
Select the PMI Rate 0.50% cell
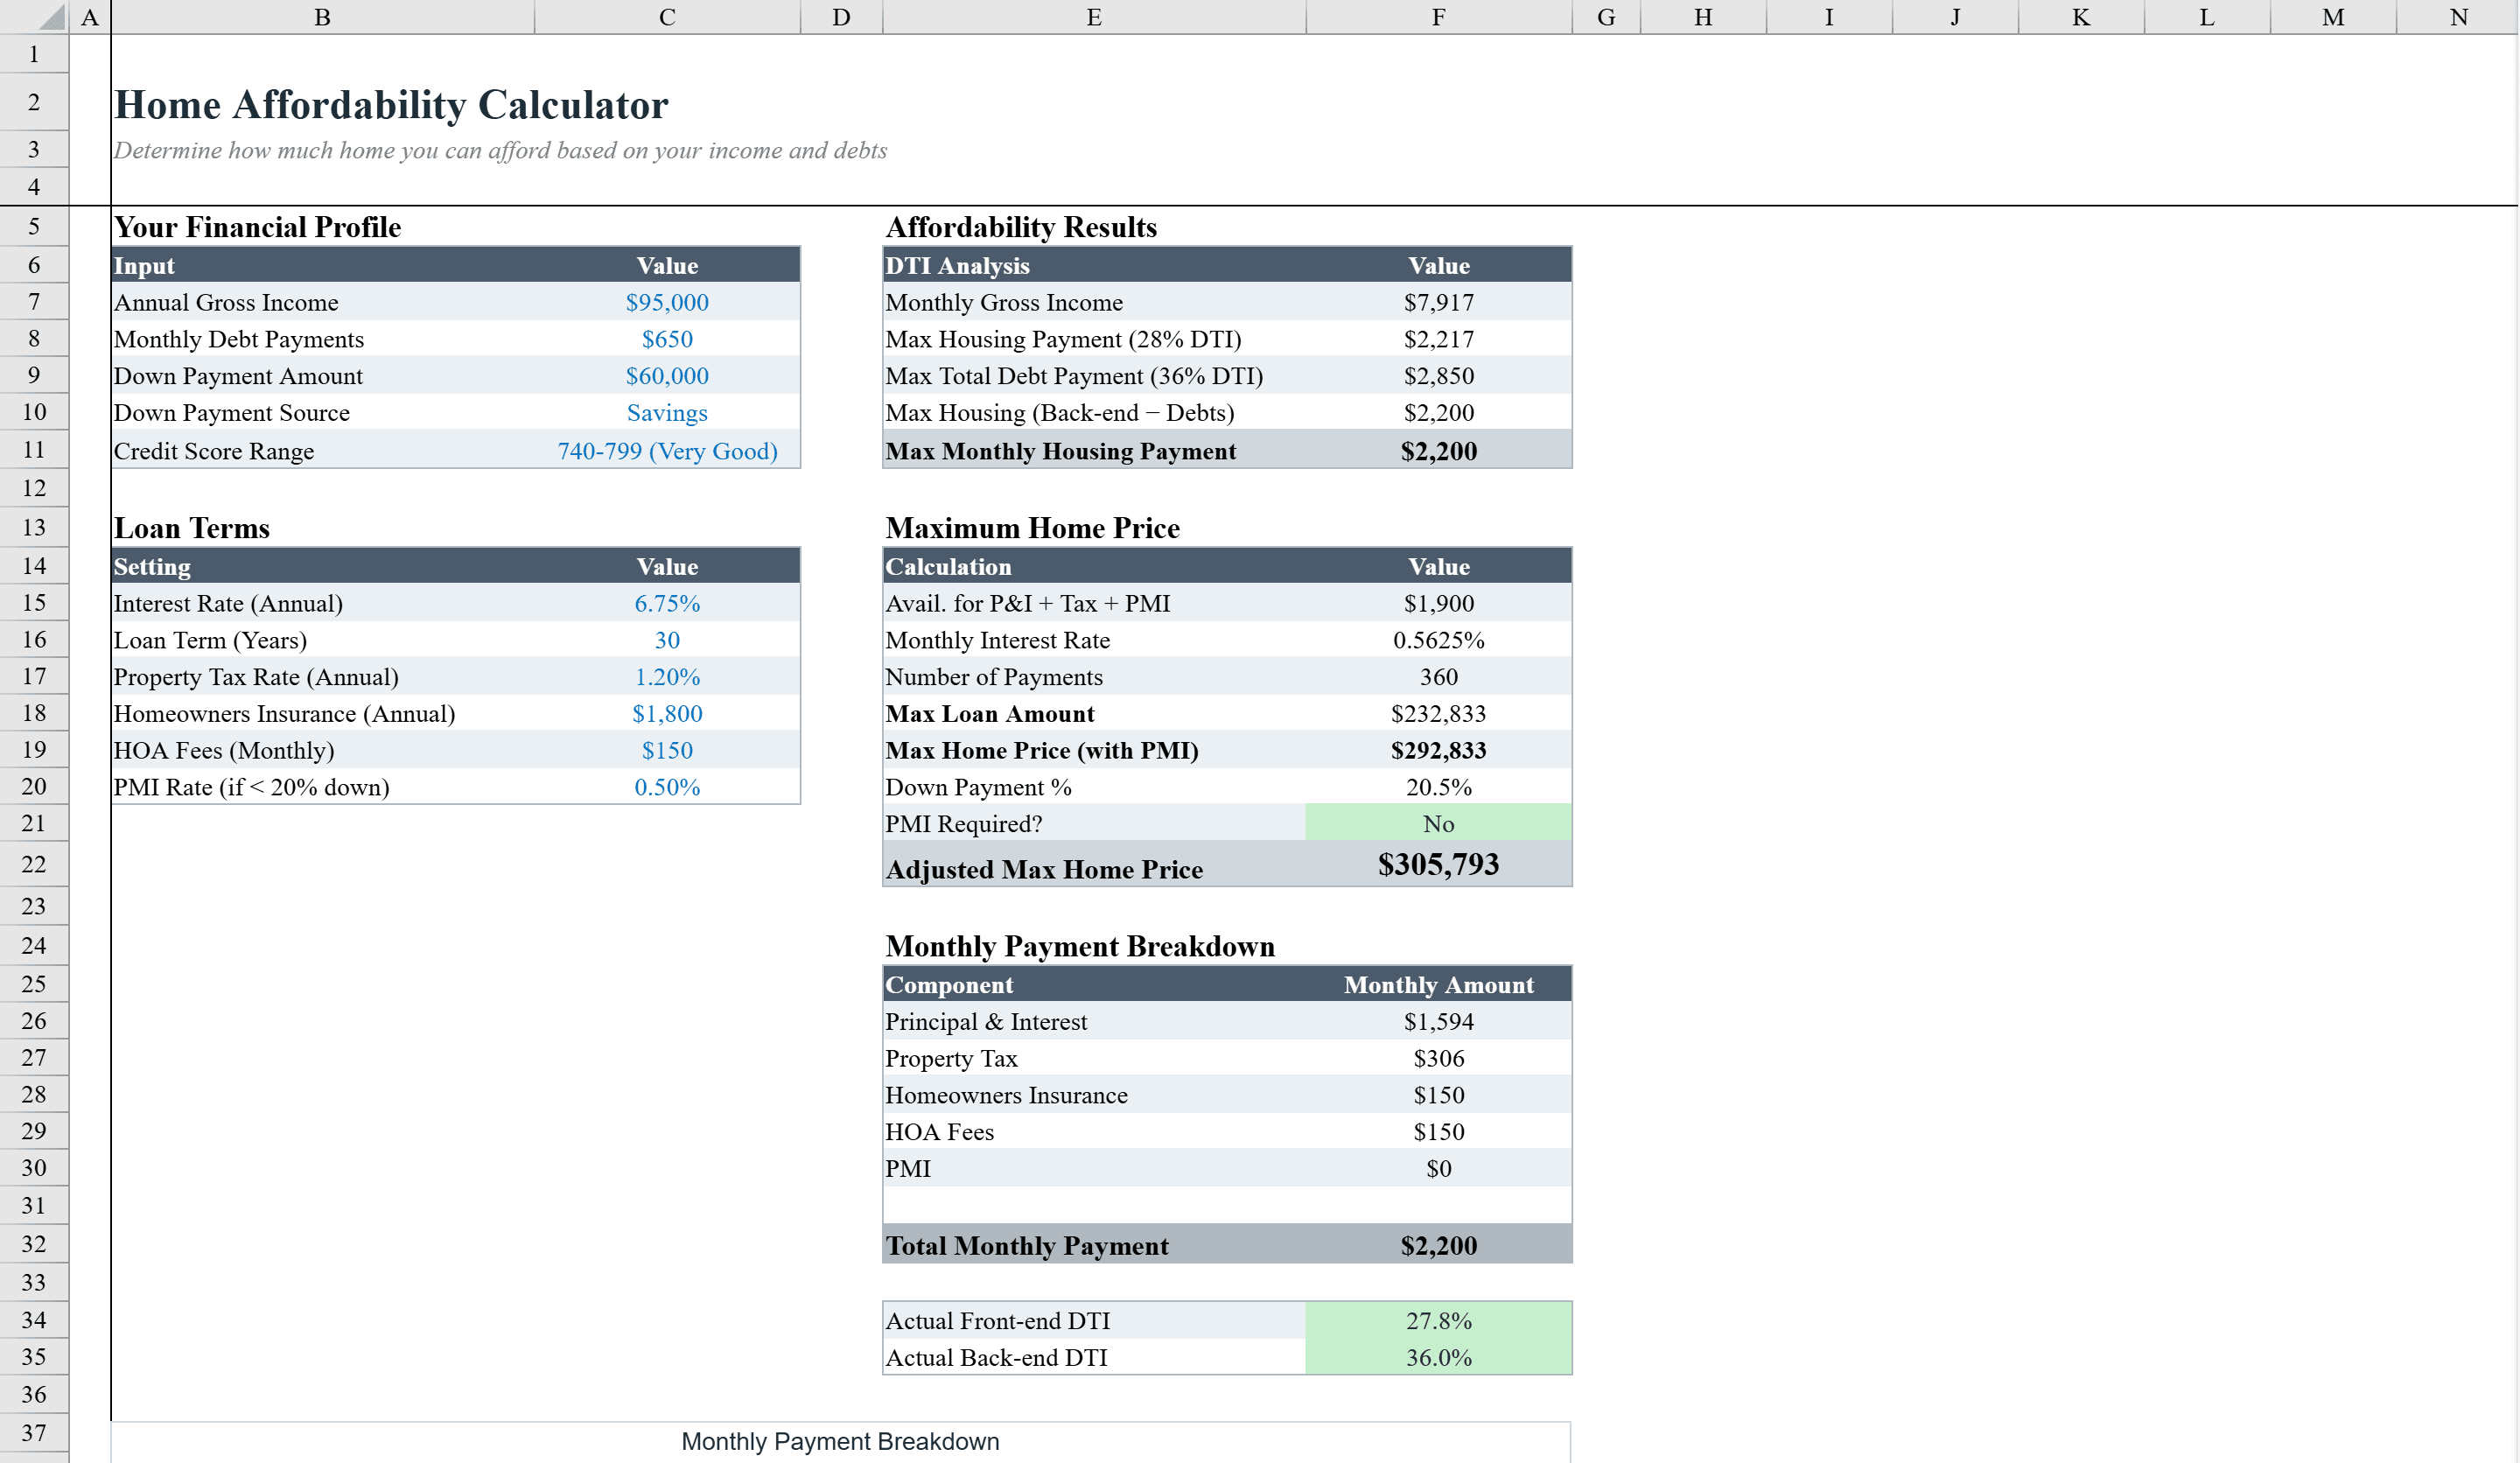[666, 786]
